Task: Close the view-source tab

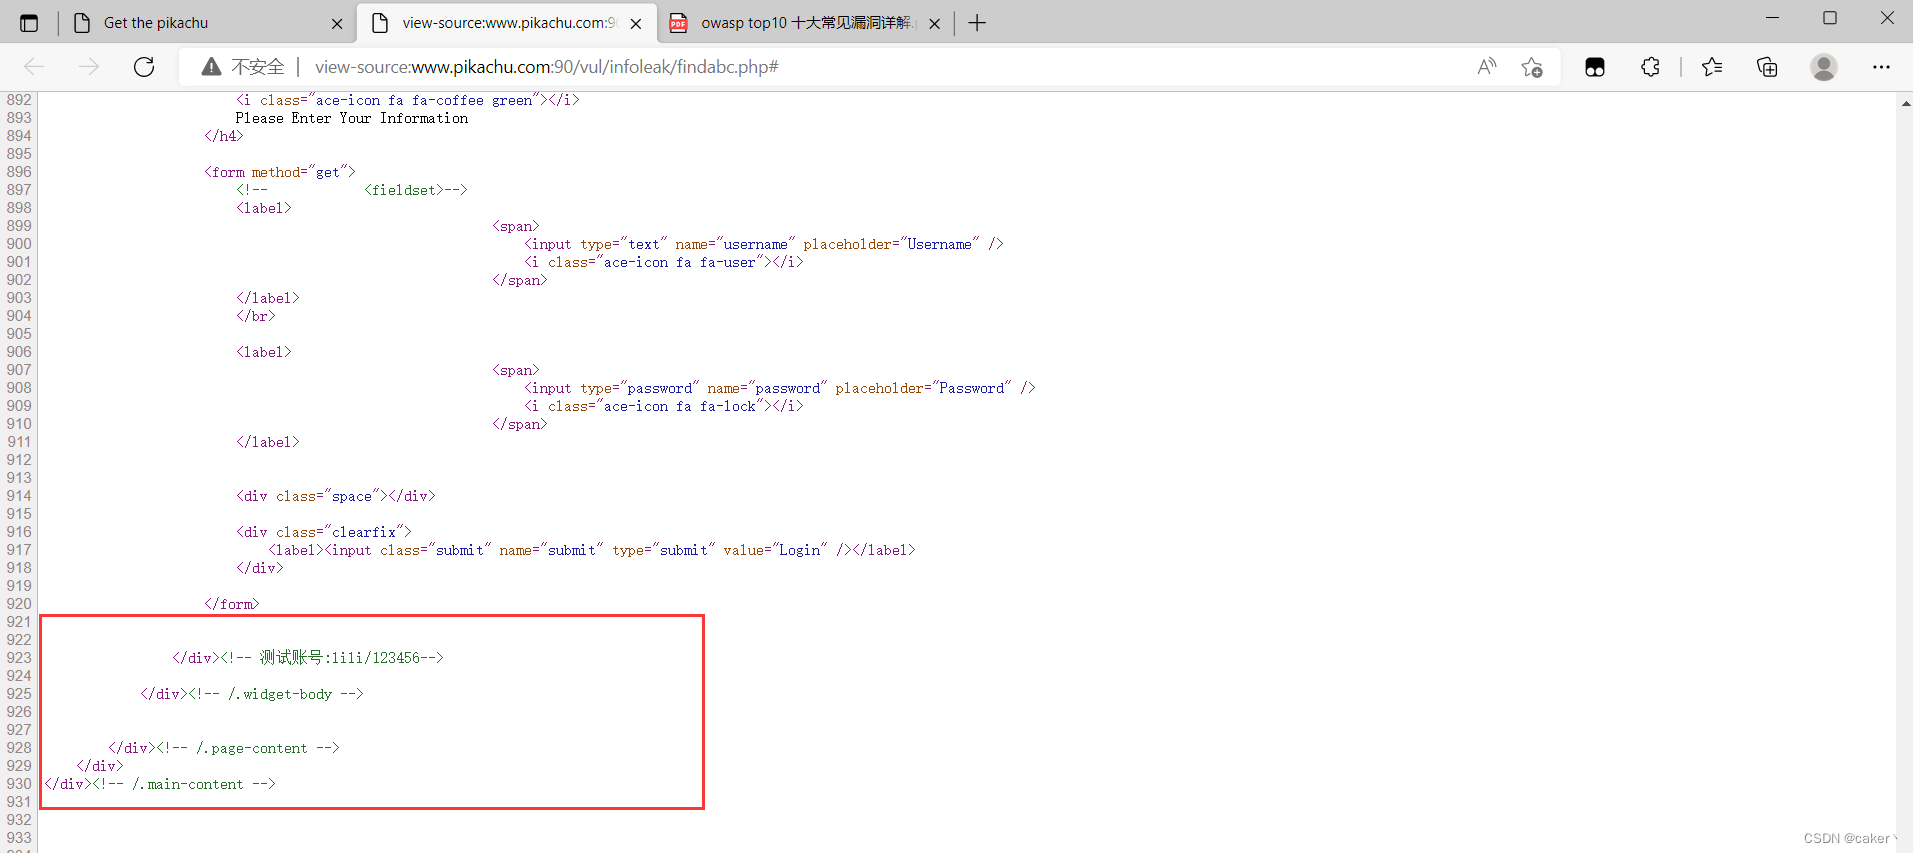Action: [x=636, y=23]
